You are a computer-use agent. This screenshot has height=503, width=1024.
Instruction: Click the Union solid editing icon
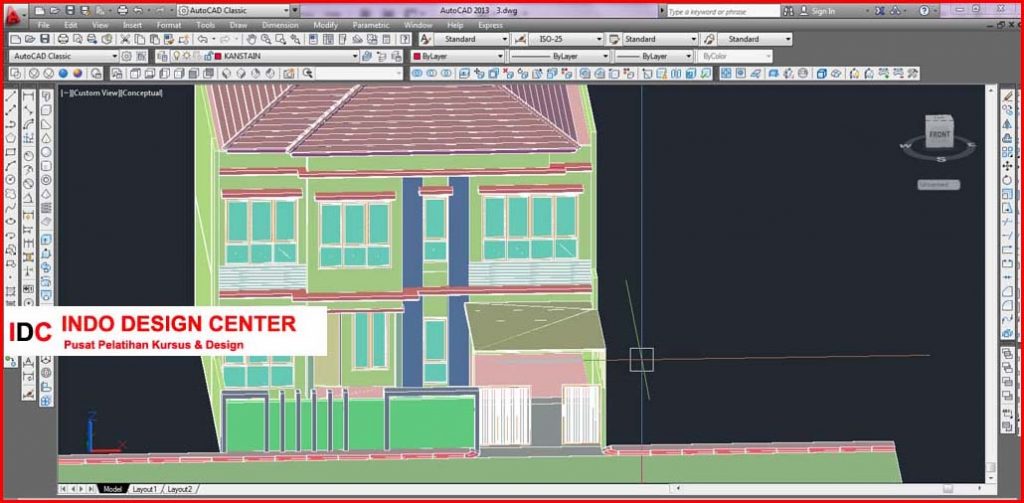point(417,73)
